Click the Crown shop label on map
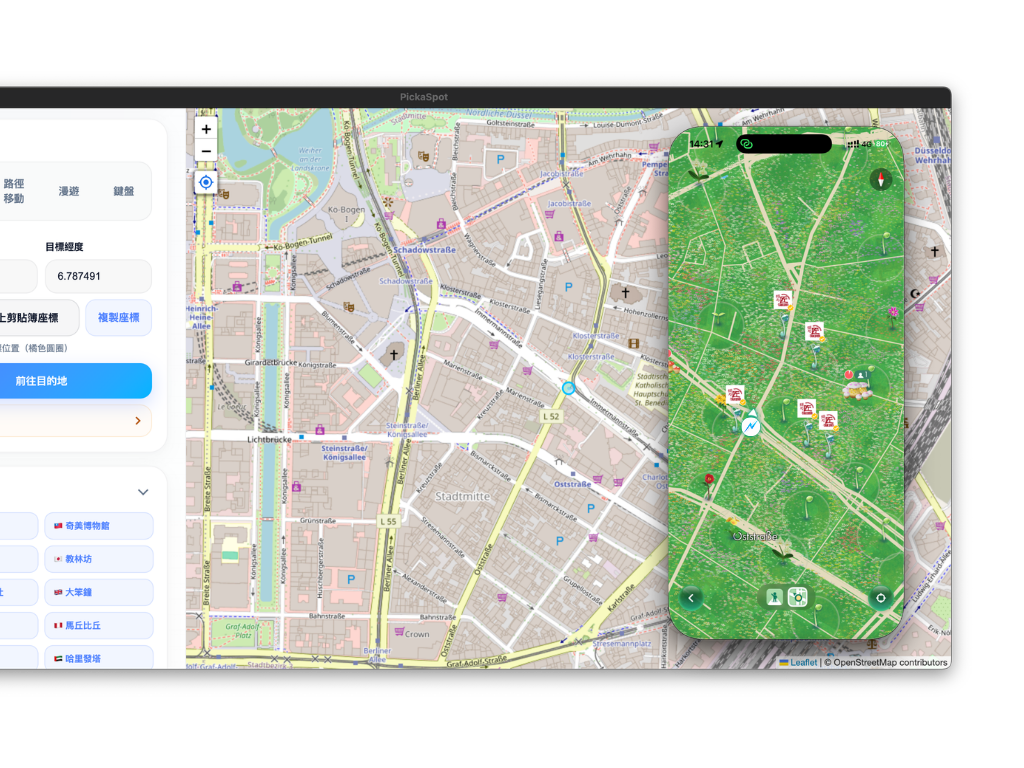This screenshot has width=1024, height=768. pyautogui.click(x=417, y=633)
